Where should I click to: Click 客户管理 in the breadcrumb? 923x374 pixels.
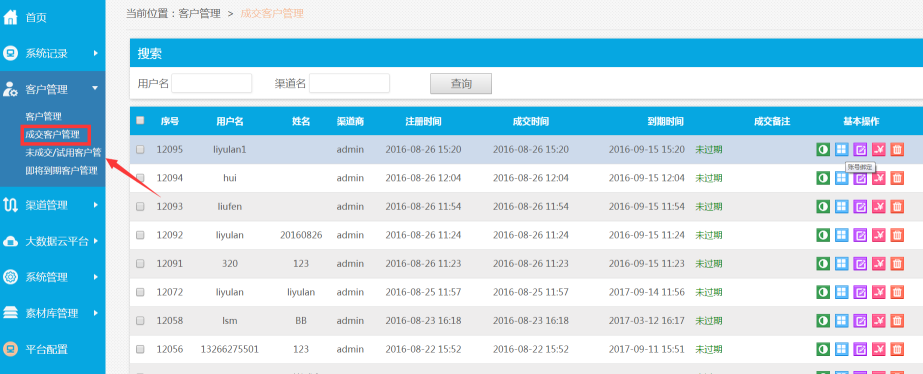200,14
